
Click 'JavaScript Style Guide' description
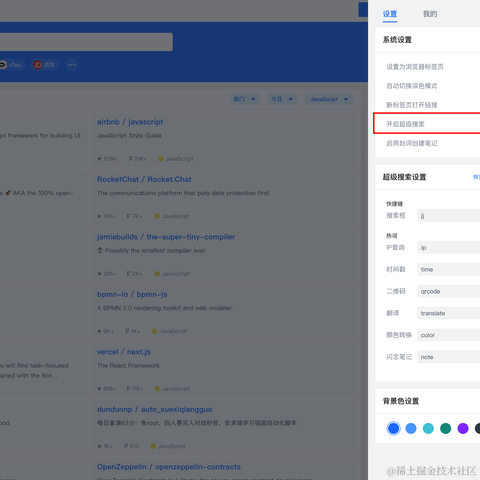[x=129, y=136]
